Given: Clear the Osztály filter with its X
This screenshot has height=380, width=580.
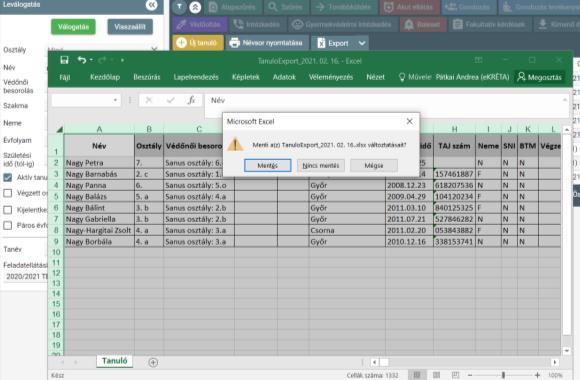Looking at the screenshot, I should coord(155,49).
